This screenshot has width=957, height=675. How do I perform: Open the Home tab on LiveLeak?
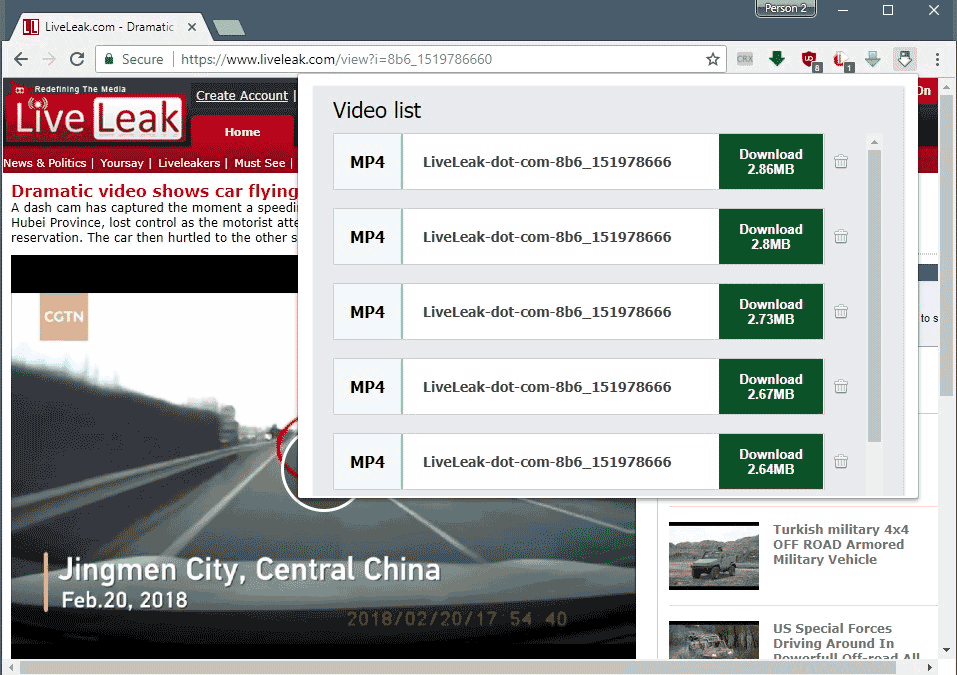[x=242, y=132]
